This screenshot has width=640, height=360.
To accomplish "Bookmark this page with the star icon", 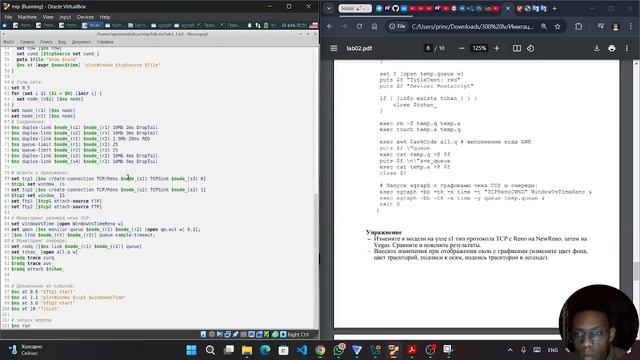I will point(558,26).
